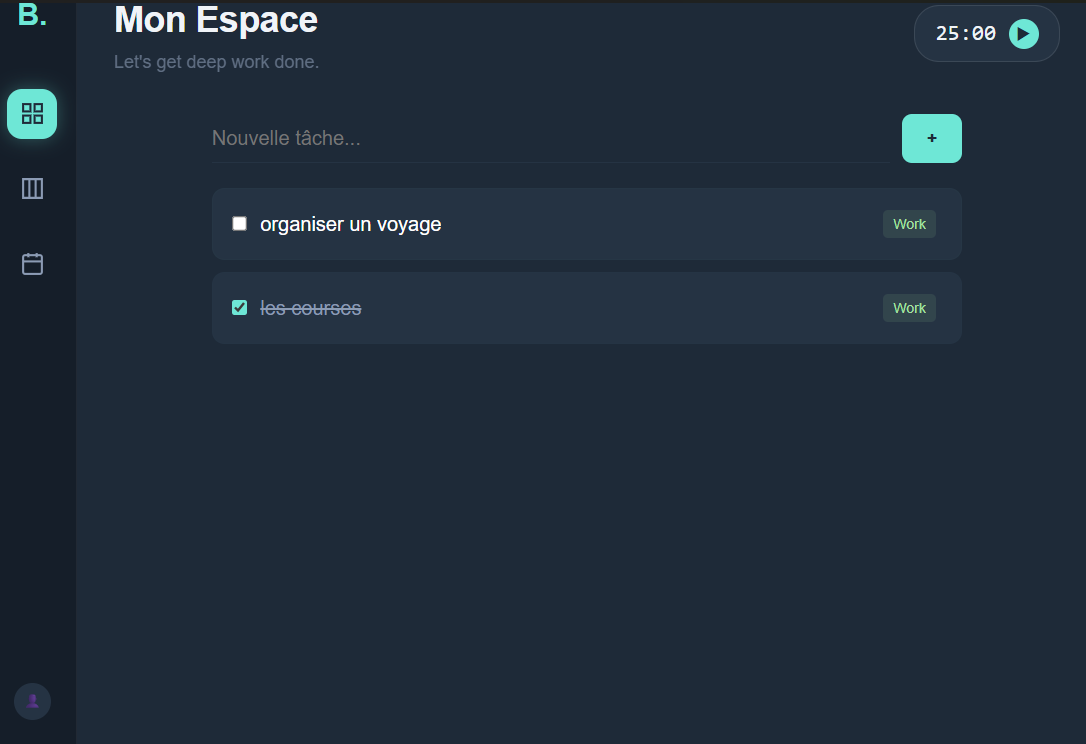Viewport: 1086px width, 744px height.
Task: Click the 'B.' app logo
Action: pyautogui.click(x=32, y=15)
